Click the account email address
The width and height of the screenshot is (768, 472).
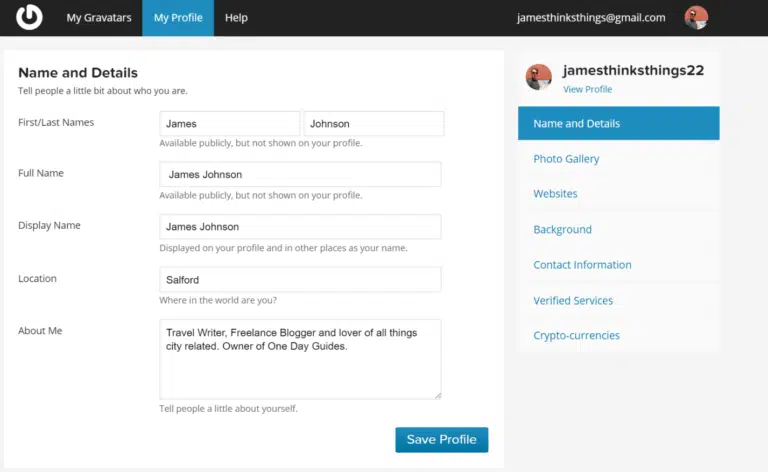tap(591, 18)
